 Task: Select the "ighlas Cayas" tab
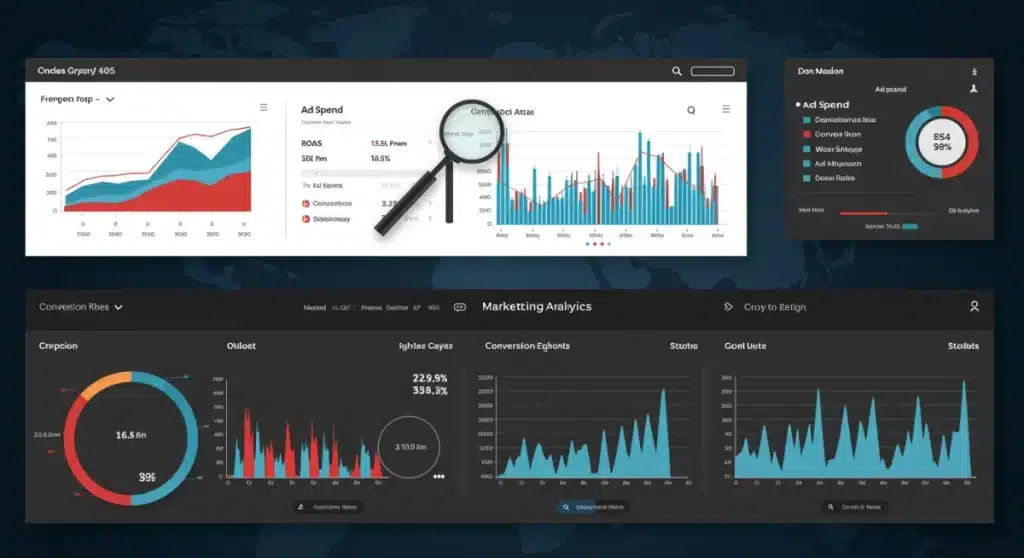pos(425,346)
